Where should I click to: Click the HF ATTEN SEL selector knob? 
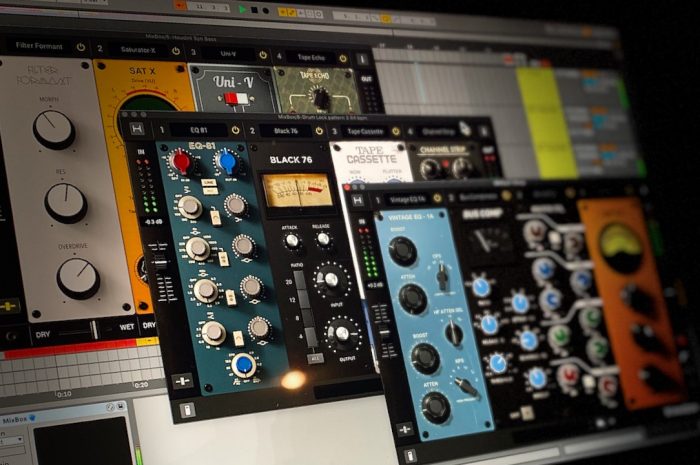click(453, 332)
